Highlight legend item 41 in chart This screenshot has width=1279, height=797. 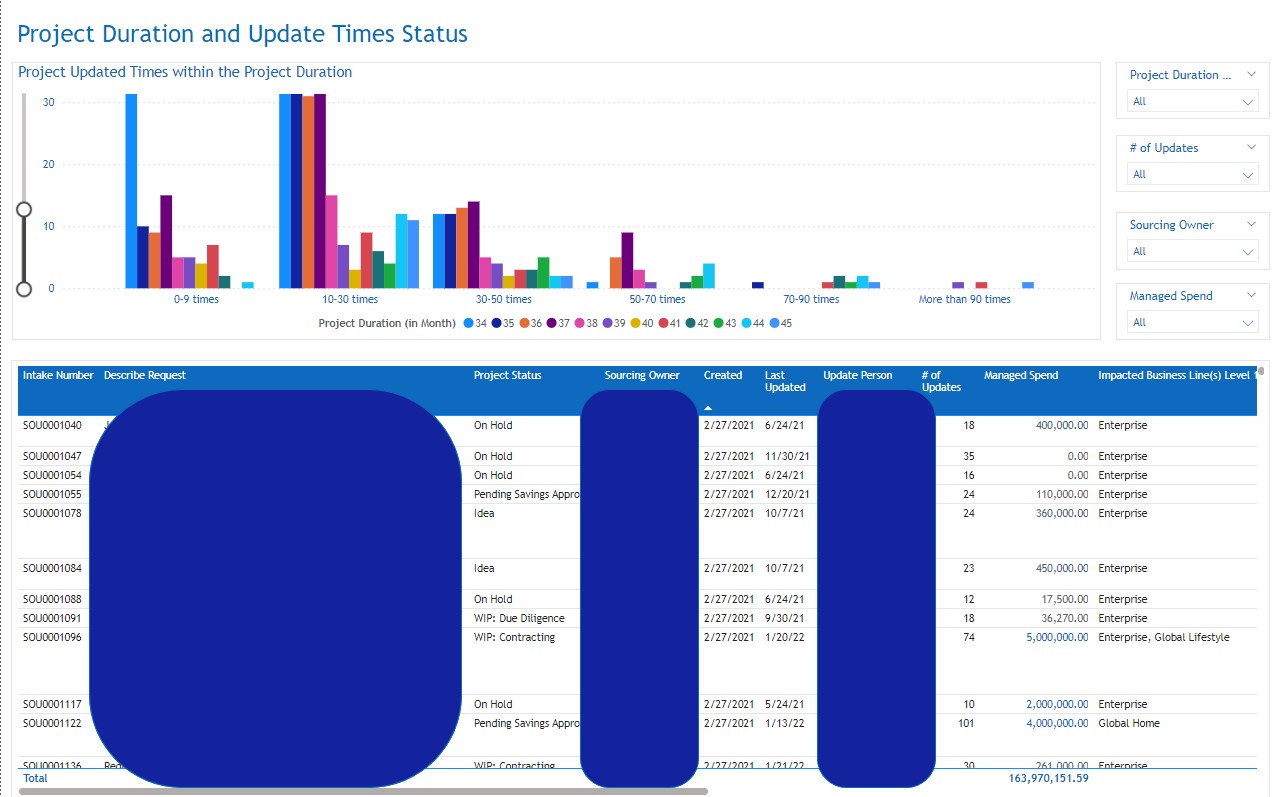pos(663,324)
